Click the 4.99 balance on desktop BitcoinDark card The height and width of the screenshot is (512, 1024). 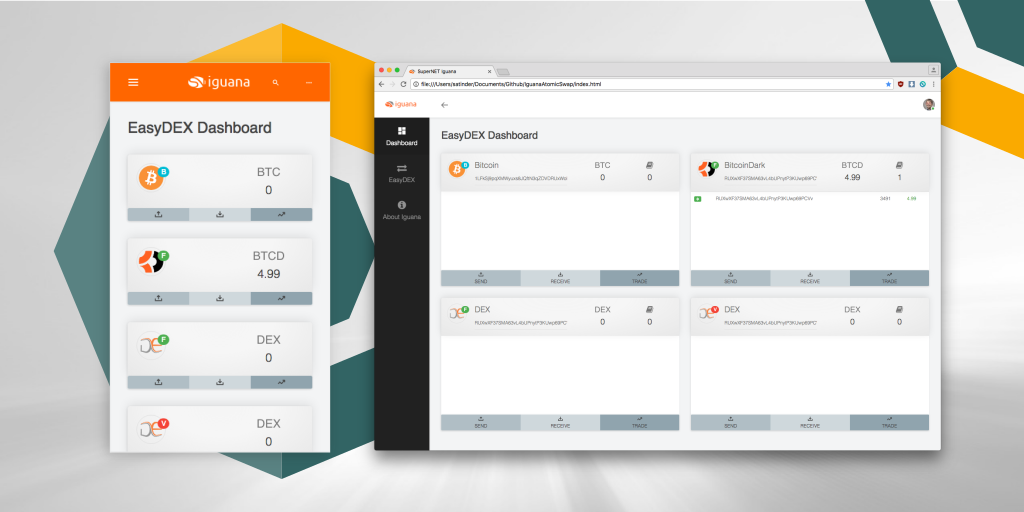[x=852, y=177]
